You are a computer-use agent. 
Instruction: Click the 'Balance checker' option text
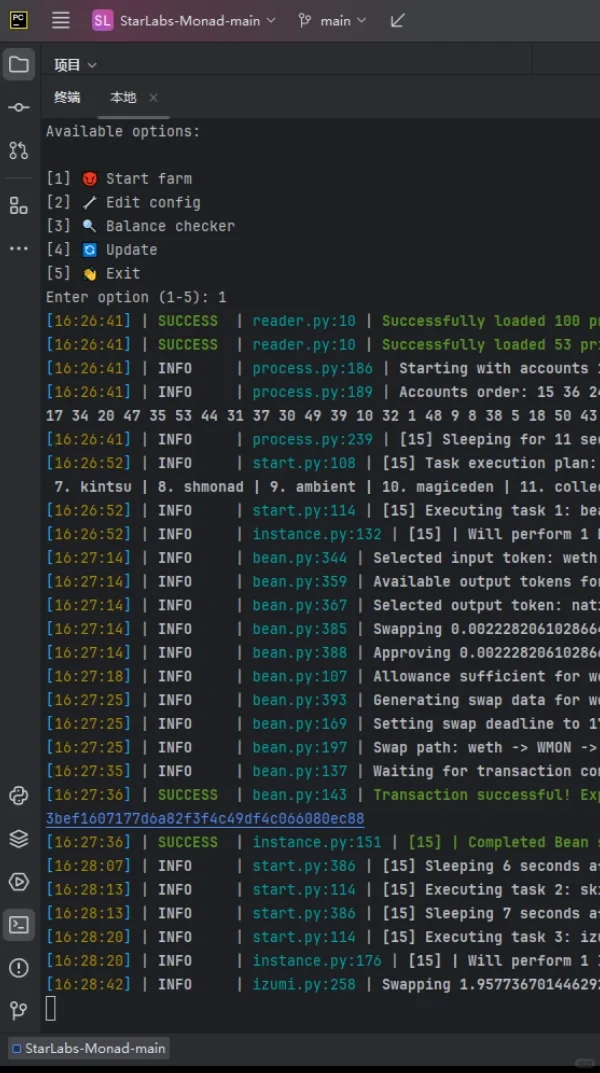click(x=170, y=226)
